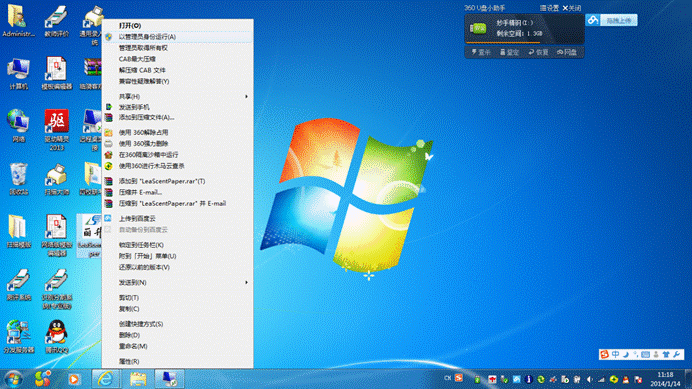692x389 pixels.
Task: Choose 在360隔离沙箱中运行 menu entry
Action: point(178,155)
